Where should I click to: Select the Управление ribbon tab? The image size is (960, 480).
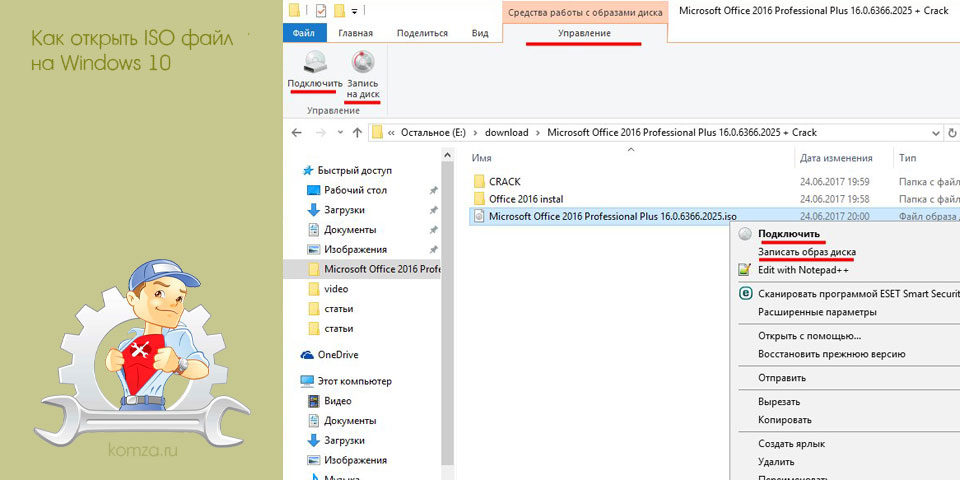584,33
